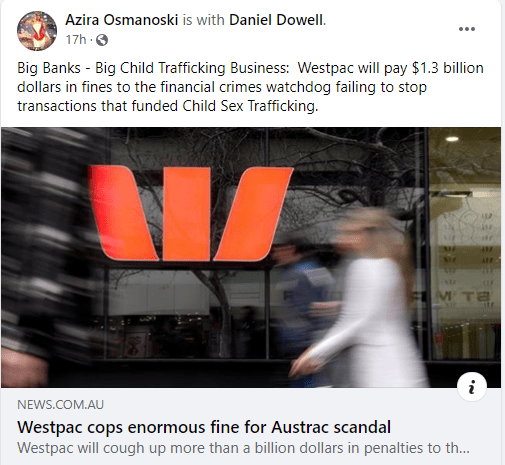
Task: Click the lit window area of the building photo
Action: pyautogui.click(x=464, y=243)
